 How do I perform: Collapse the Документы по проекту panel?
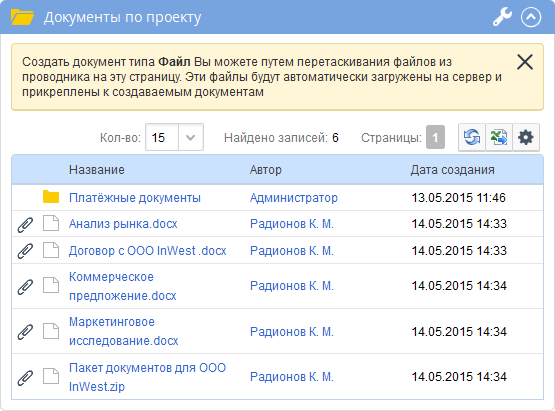click(x=531, y=17)
